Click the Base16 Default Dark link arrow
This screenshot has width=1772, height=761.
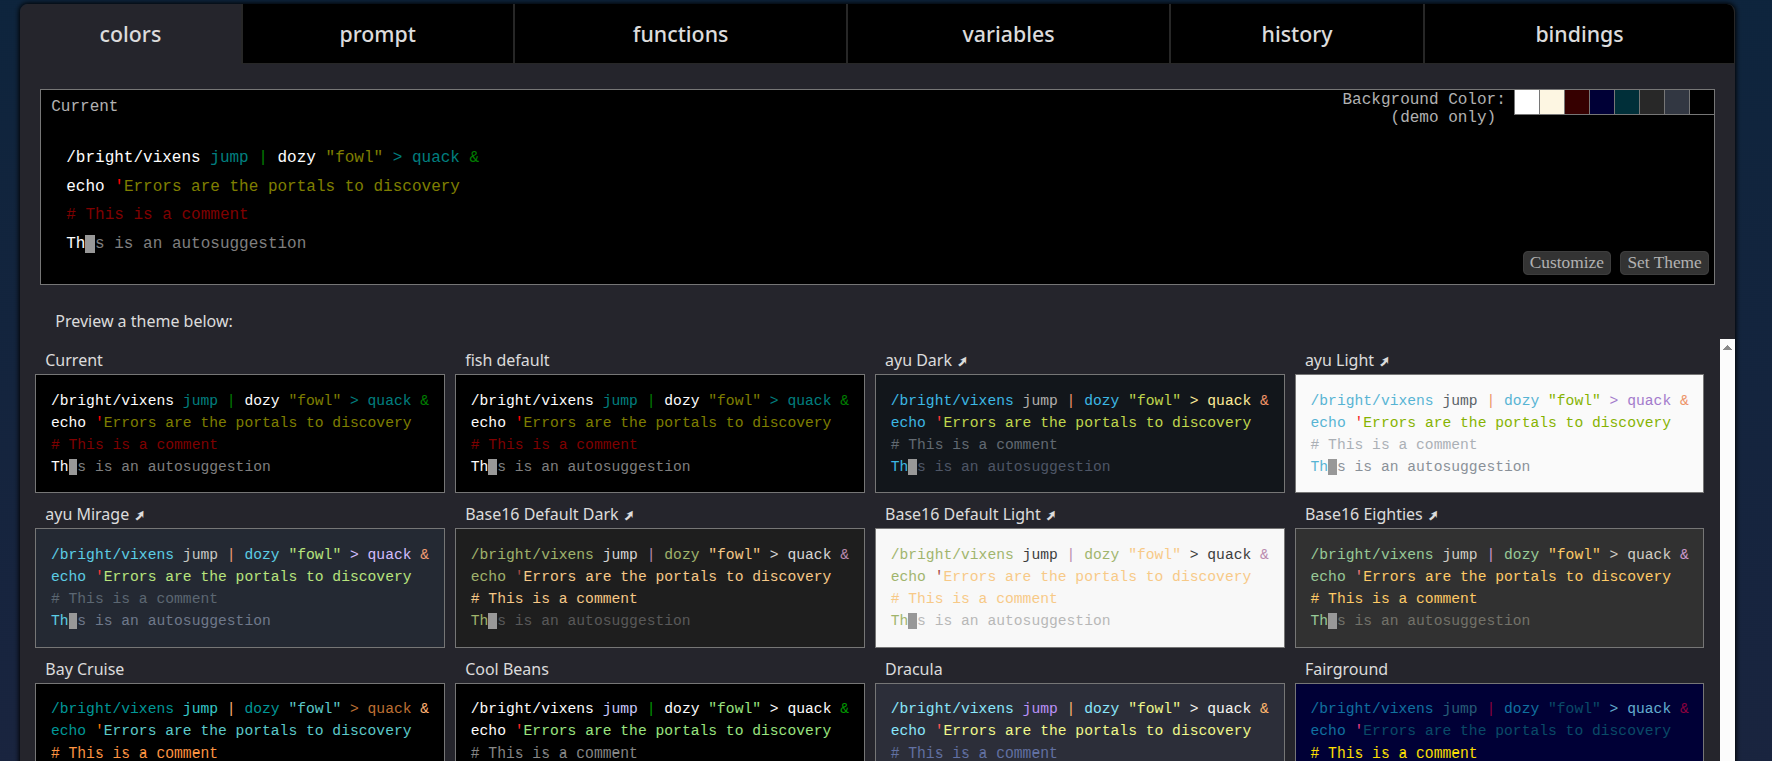pos(629,515)
